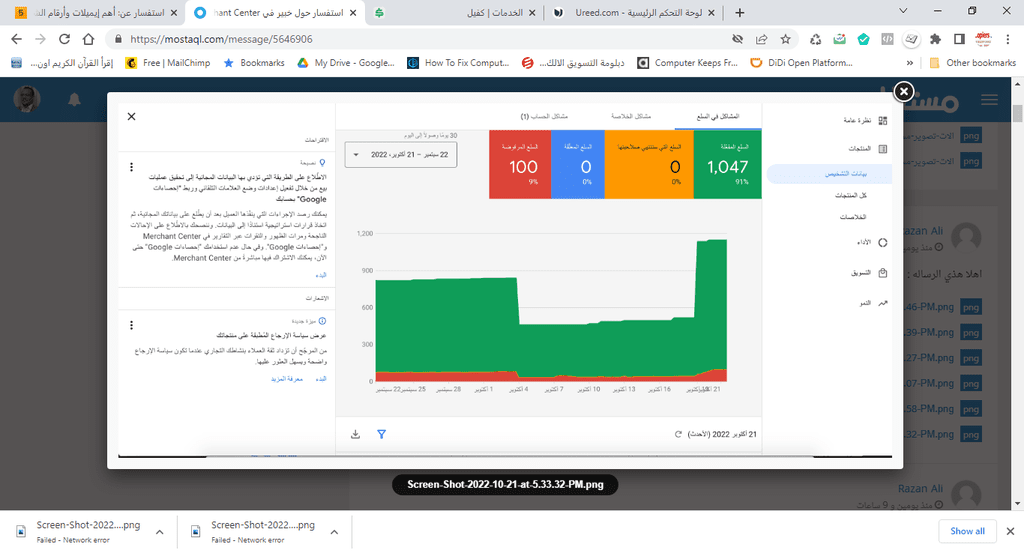Viewport: 1024px width, 553px height.
Task: Switch to the first tab about emails
Action: 95,12
